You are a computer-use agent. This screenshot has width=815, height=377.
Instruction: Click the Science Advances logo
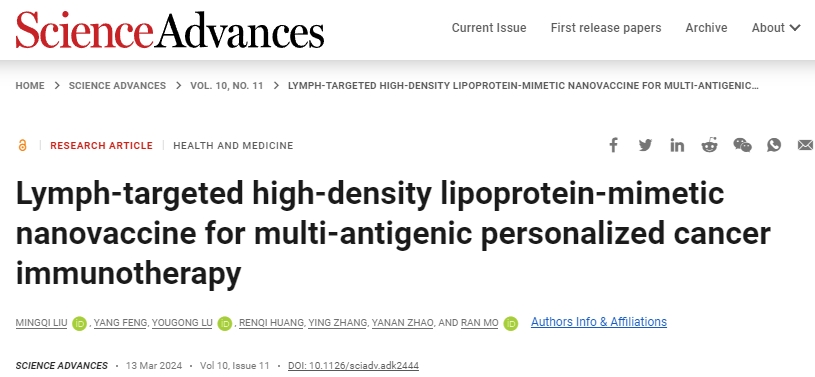[170, 29]
